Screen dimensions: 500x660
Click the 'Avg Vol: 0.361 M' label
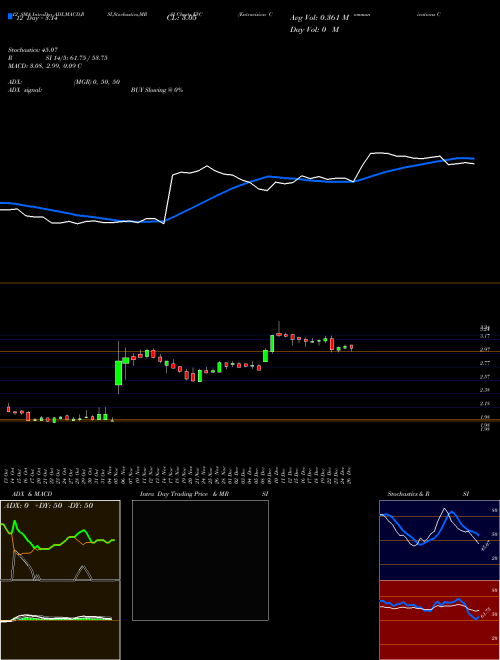(x=319, y=18)
